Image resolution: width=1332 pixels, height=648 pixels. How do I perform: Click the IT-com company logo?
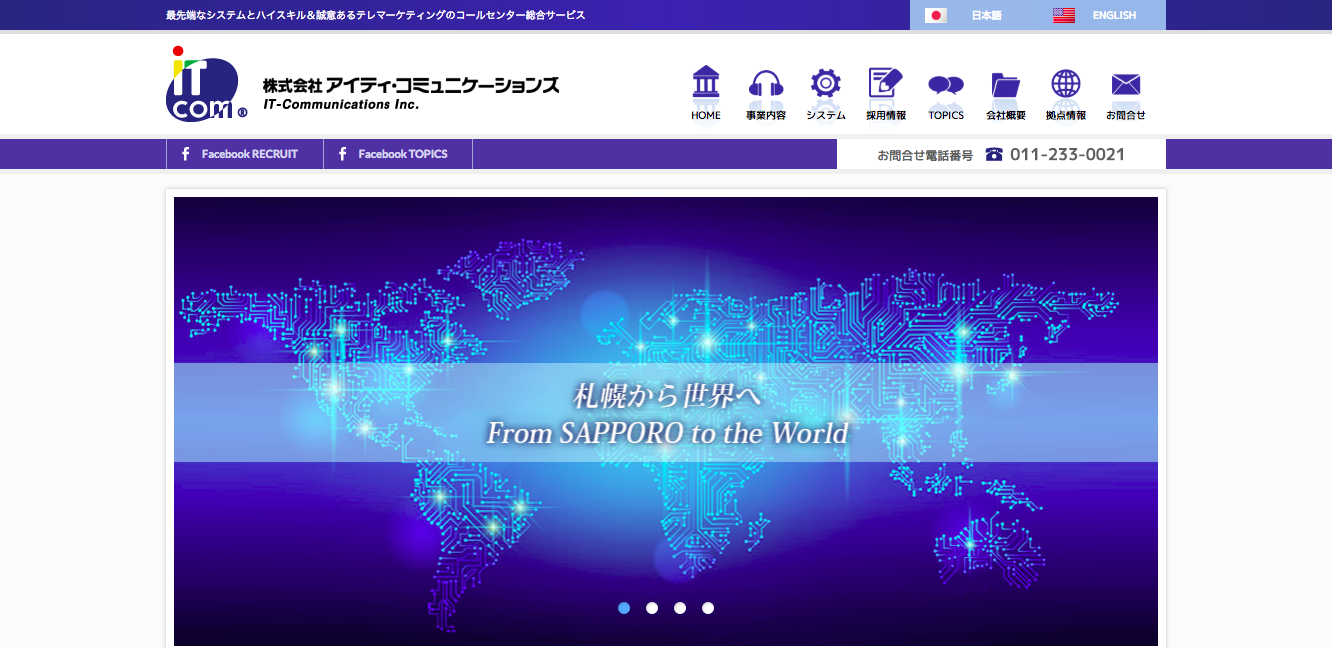coord(207,85)
